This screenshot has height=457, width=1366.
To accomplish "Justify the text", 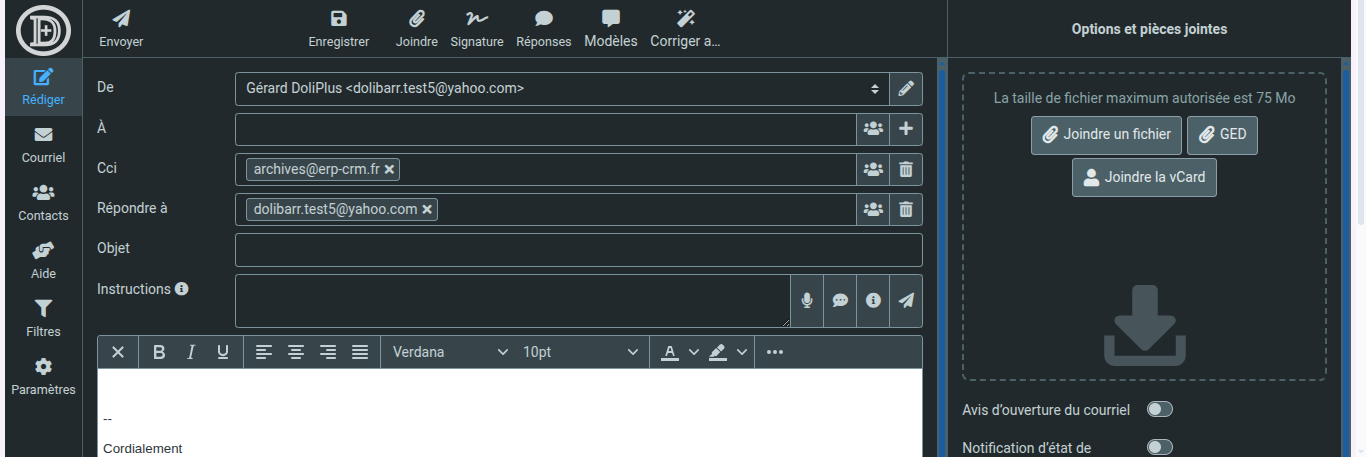I will coord(360,352).
